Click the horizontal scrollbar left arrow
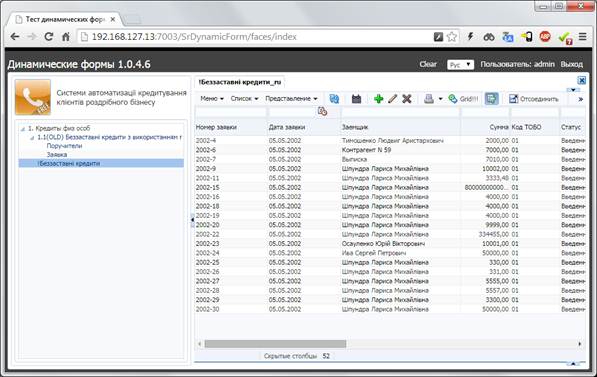 200,344
